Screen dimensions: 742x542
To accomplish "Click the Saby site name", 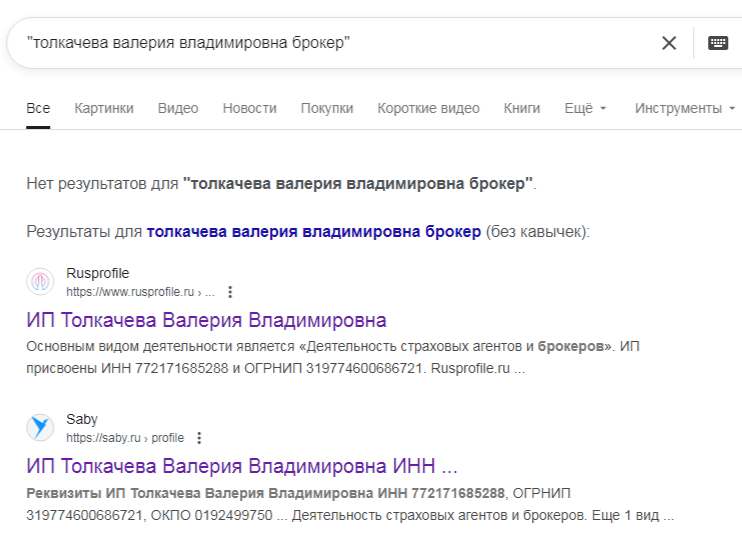I will pos(82,419).
